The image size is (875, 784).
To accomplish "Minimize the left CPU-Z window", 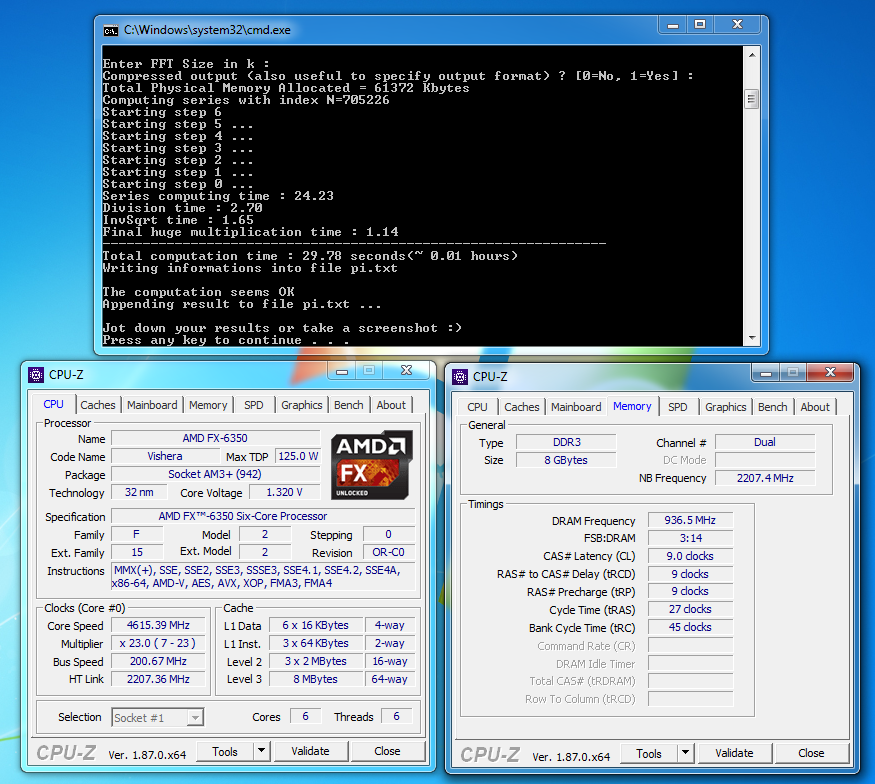I will pos(342,371).
